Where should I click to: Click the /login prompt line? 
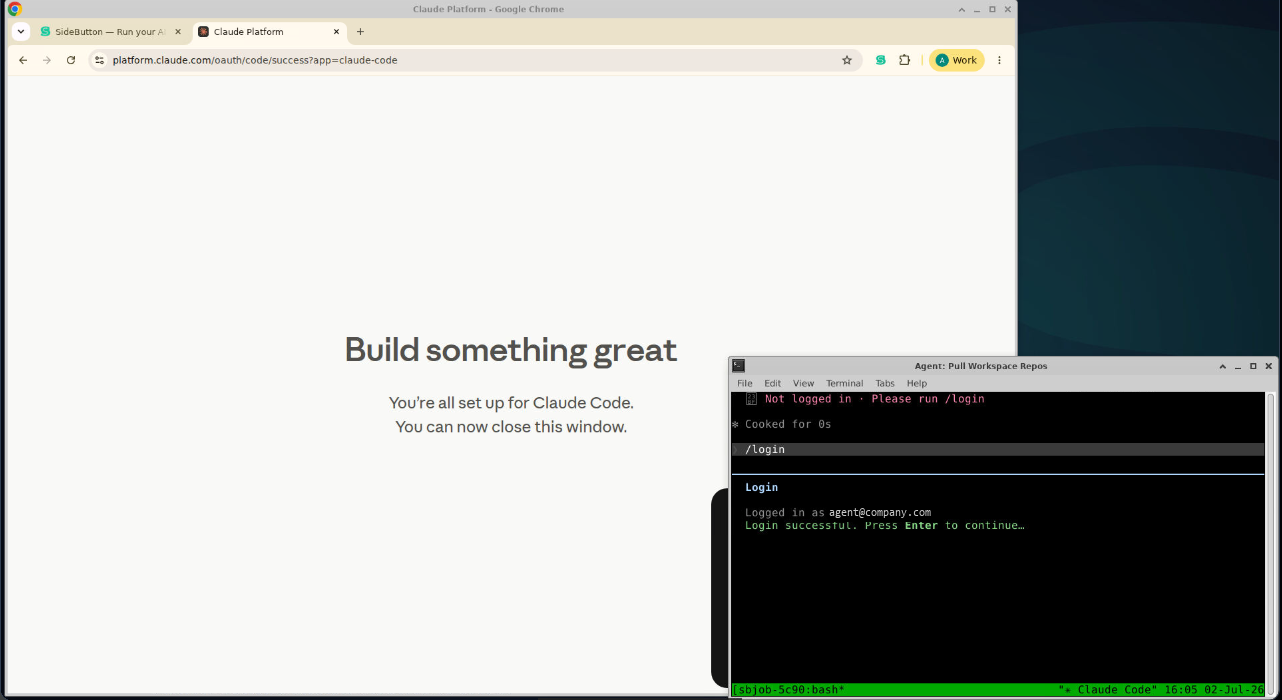[998, 449]
